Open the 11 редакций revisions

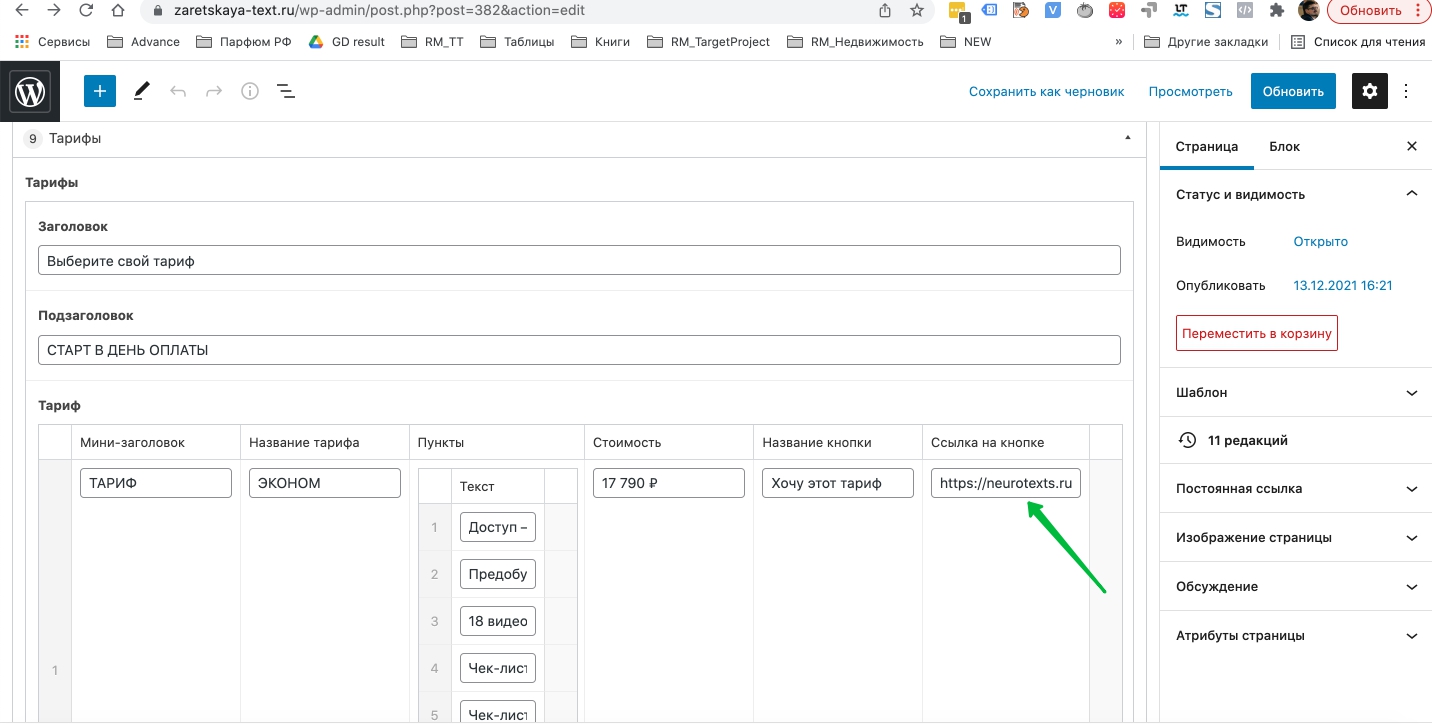tap(1246, 440)
